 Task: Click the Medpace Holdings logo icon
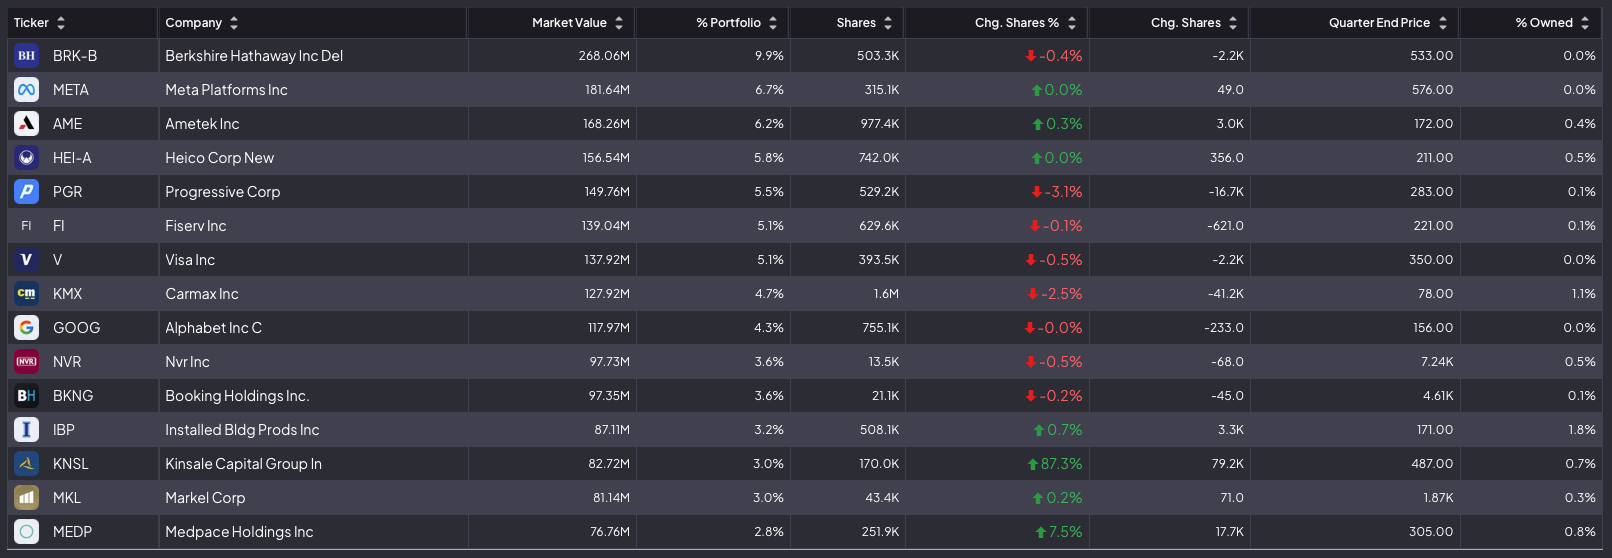pos(26,532)
